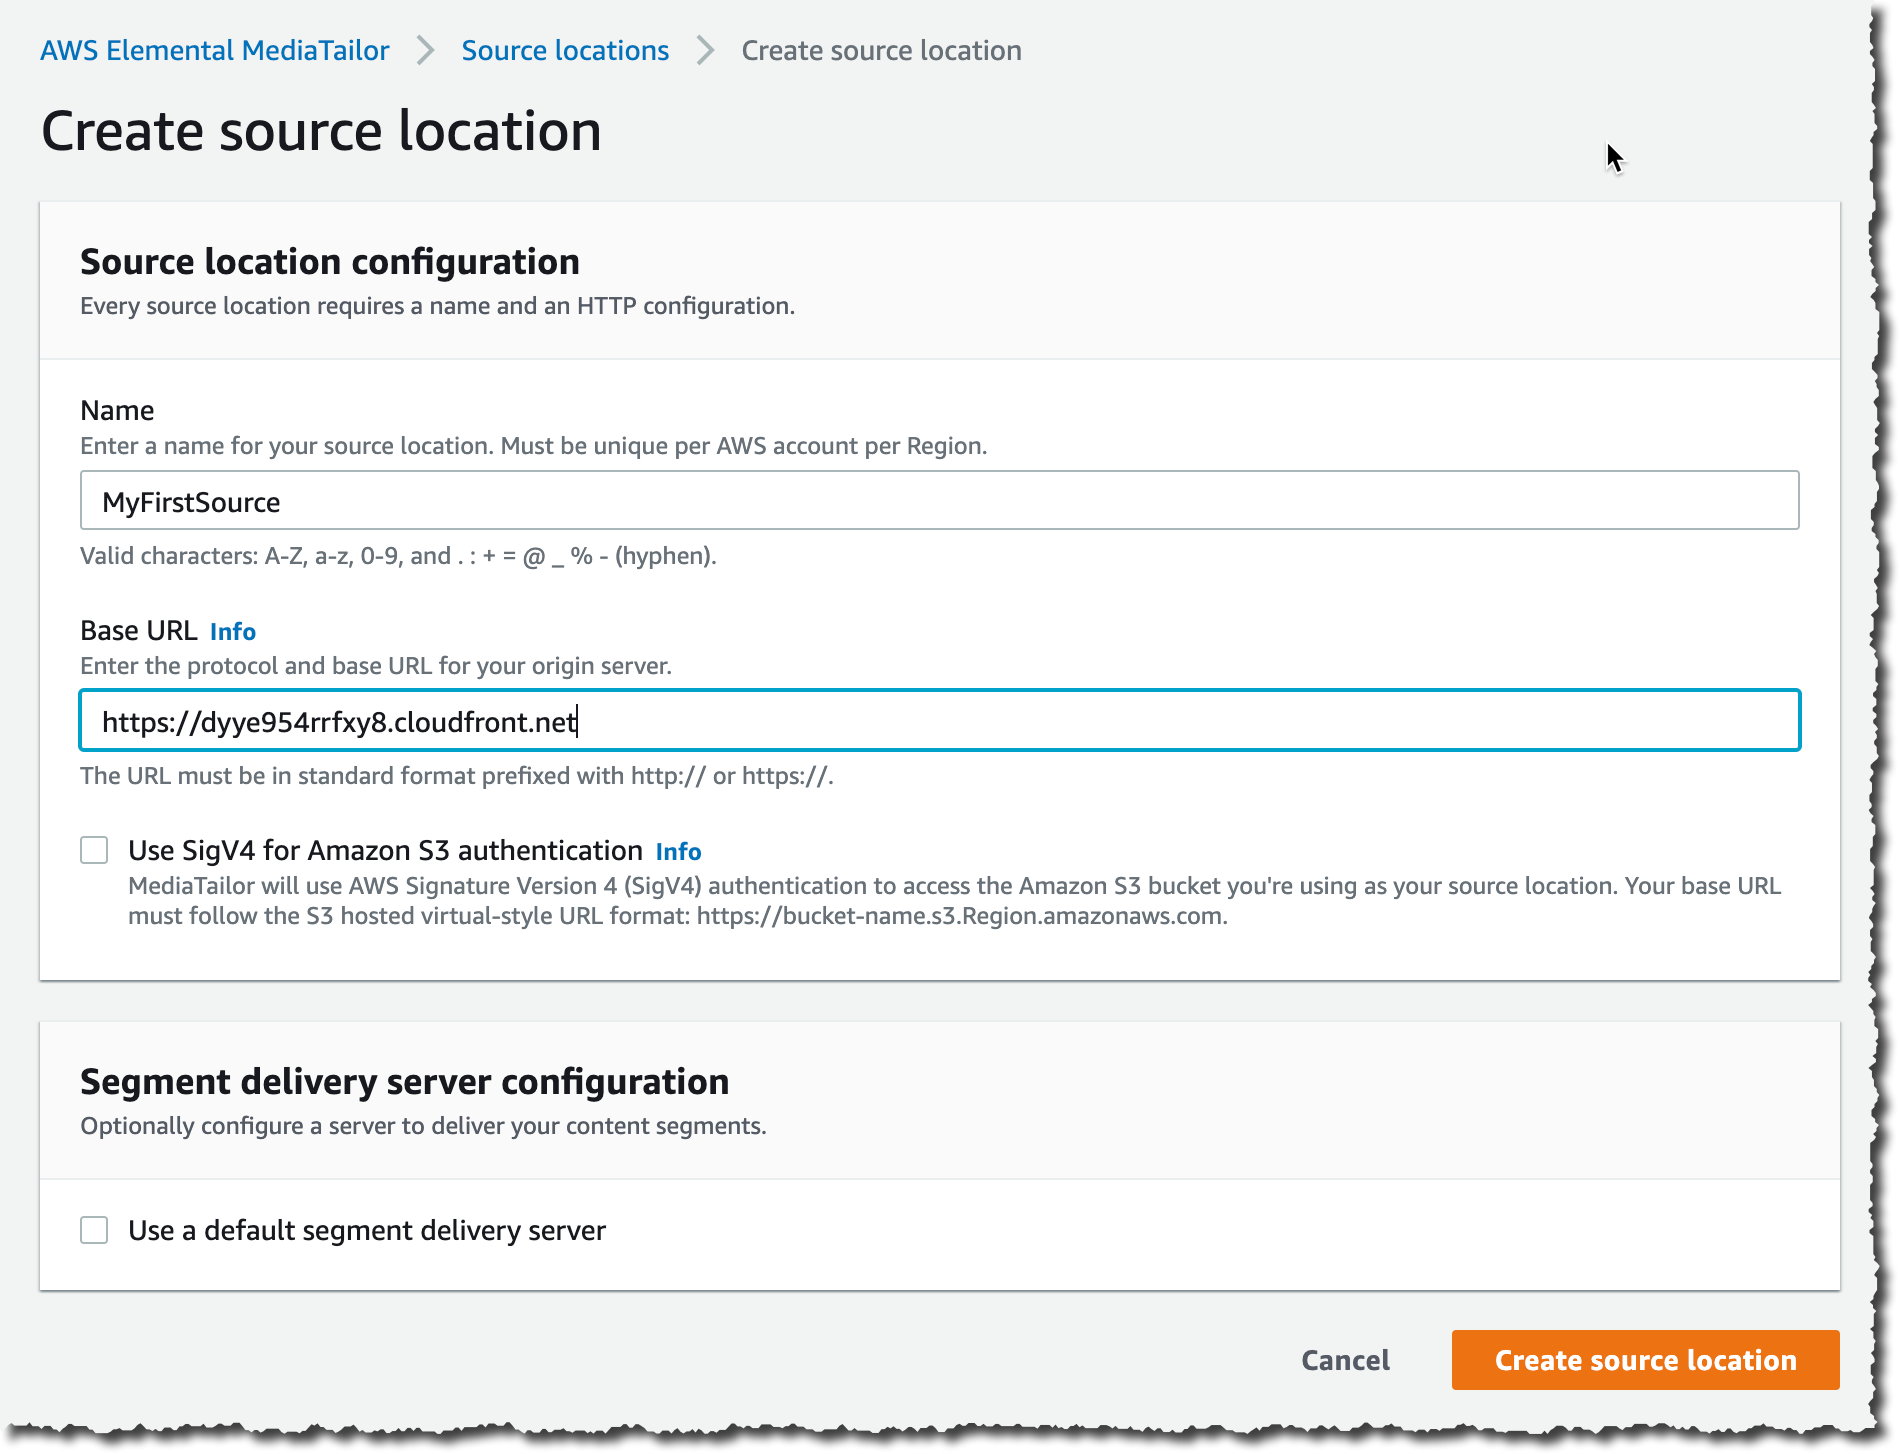
Task: Click the 'Name' field label
Action: [117, 411]
